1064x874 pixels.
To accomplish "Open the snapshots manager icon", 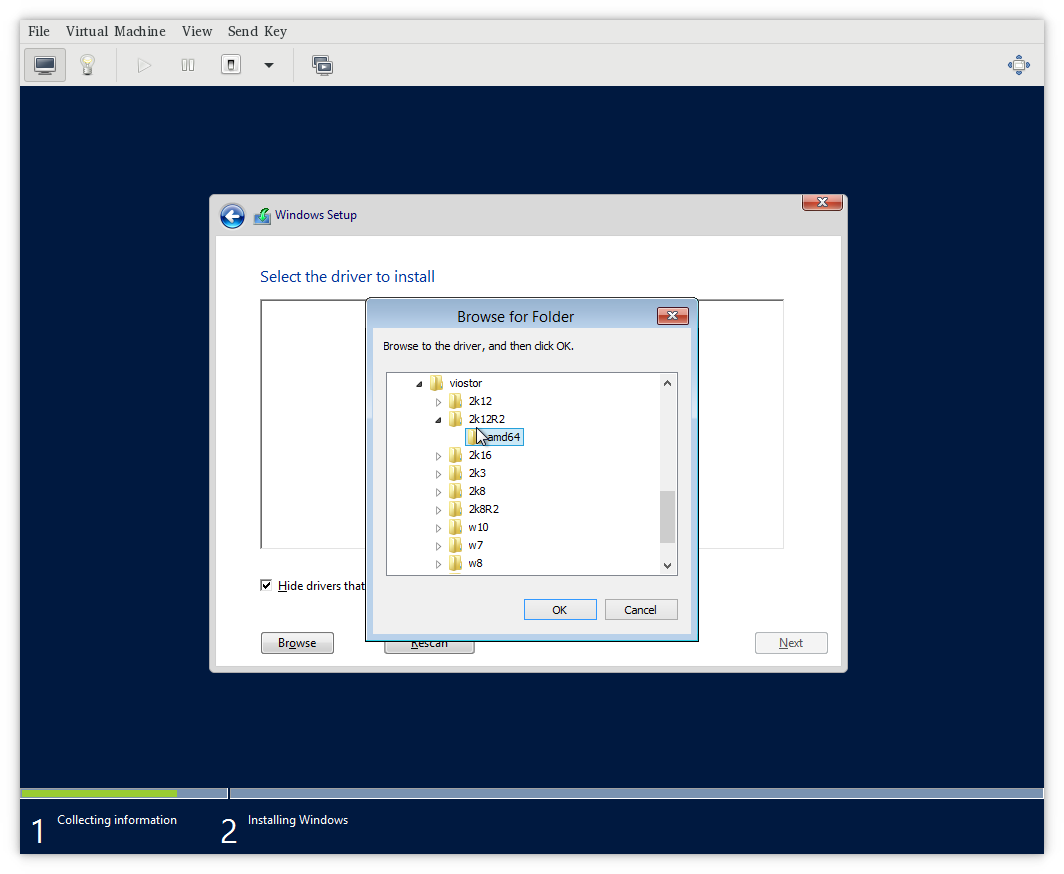I will (x=322, y=65).
